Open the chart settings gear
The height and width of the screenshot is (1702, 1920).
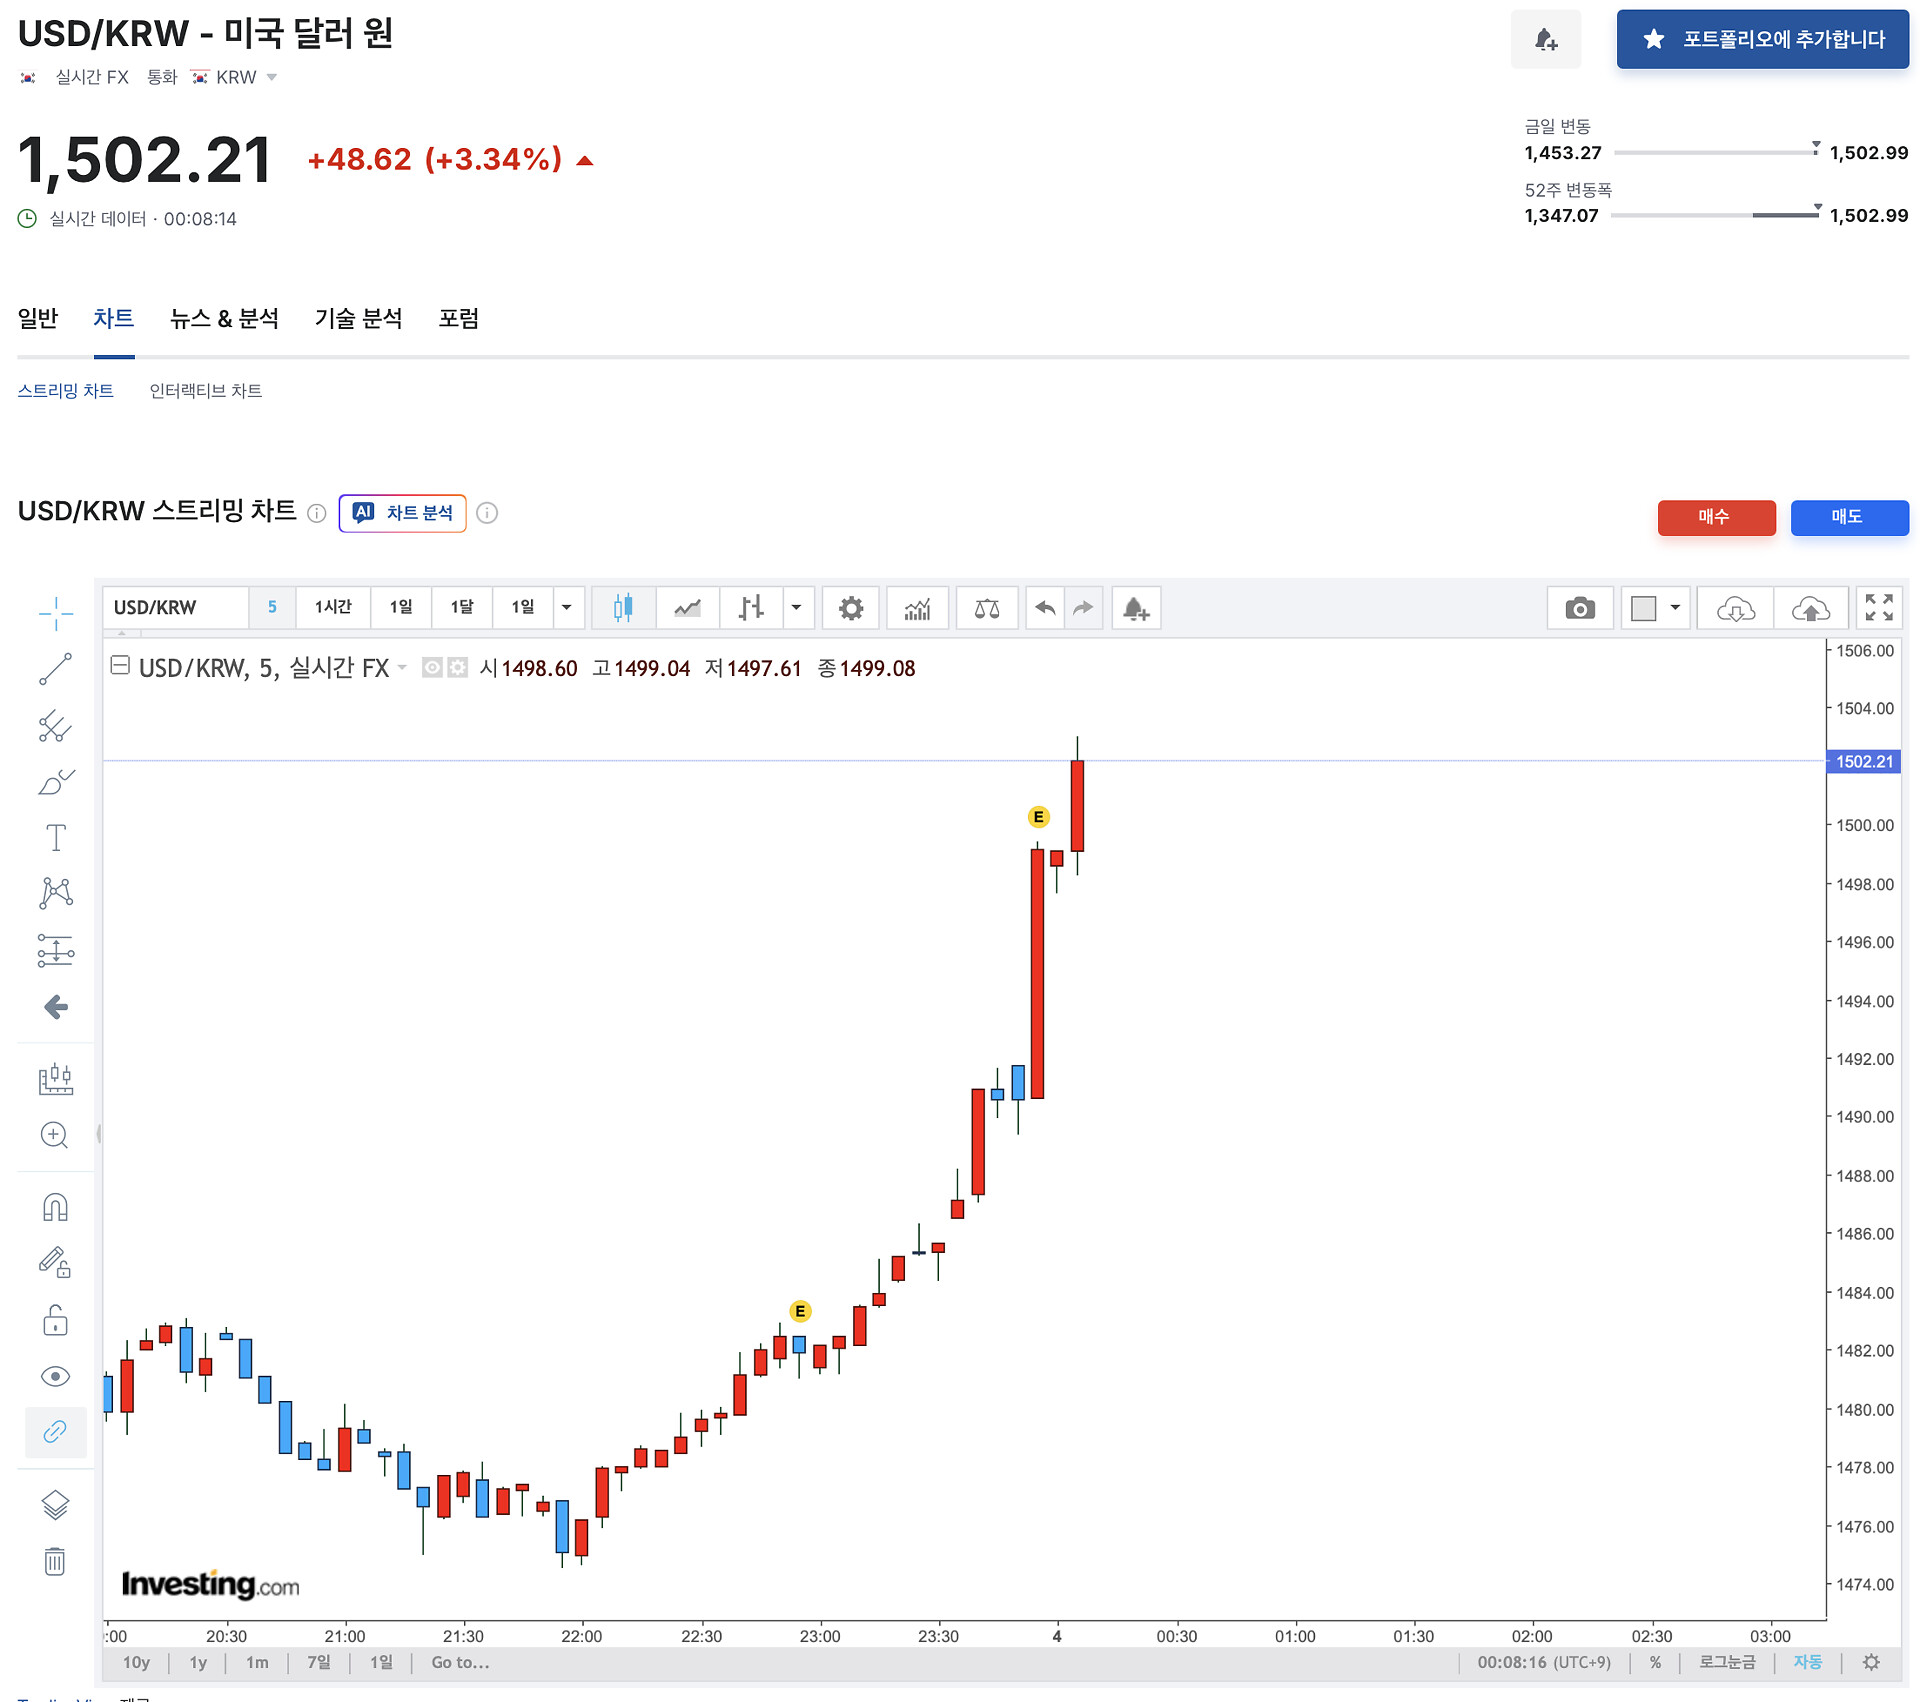coord(850,608)
